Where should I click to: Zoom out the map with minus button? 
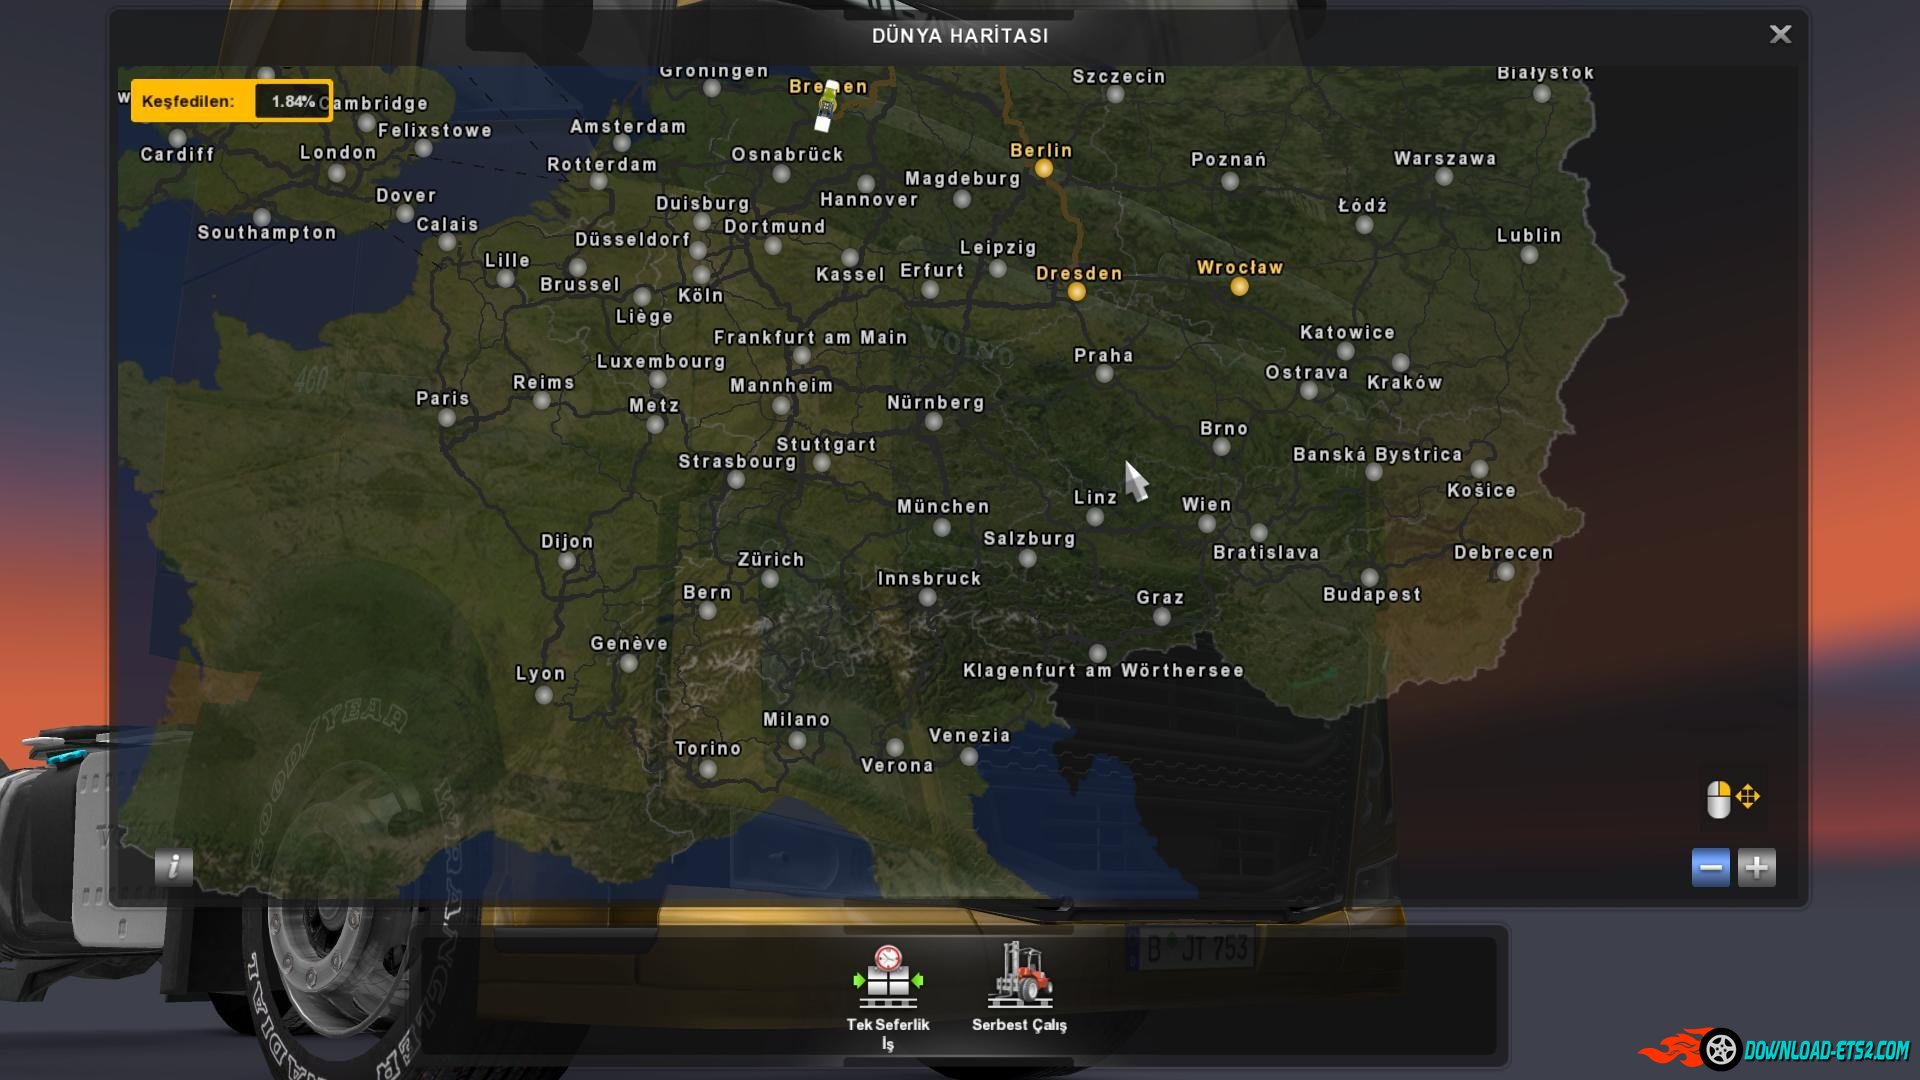click(1710, 867)
